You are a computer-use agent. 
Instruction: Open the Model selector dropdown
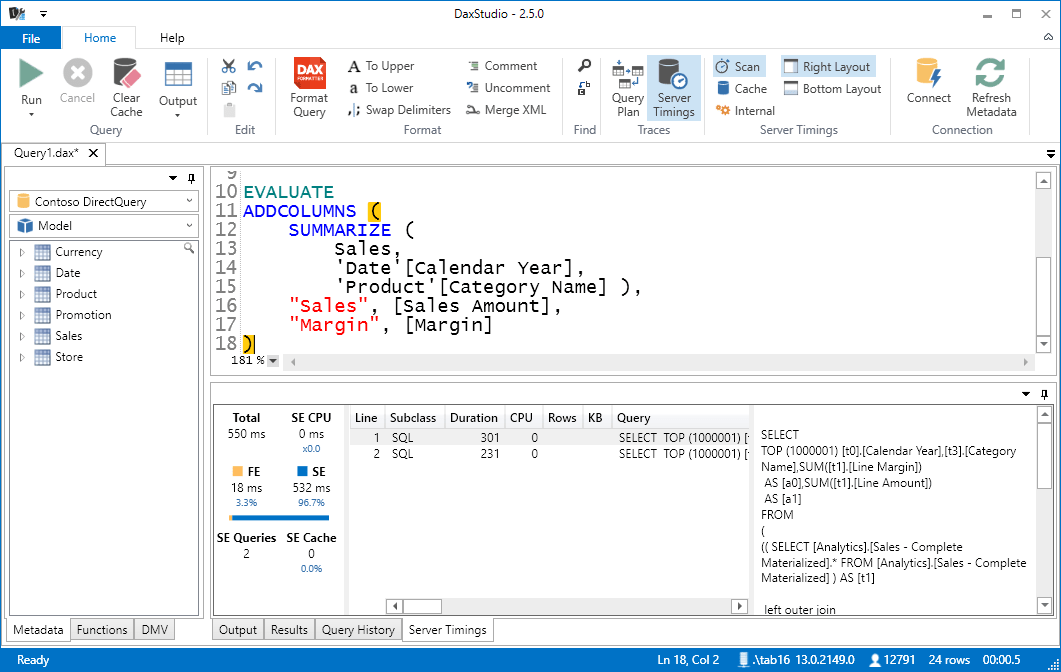(x=103, y=225)
